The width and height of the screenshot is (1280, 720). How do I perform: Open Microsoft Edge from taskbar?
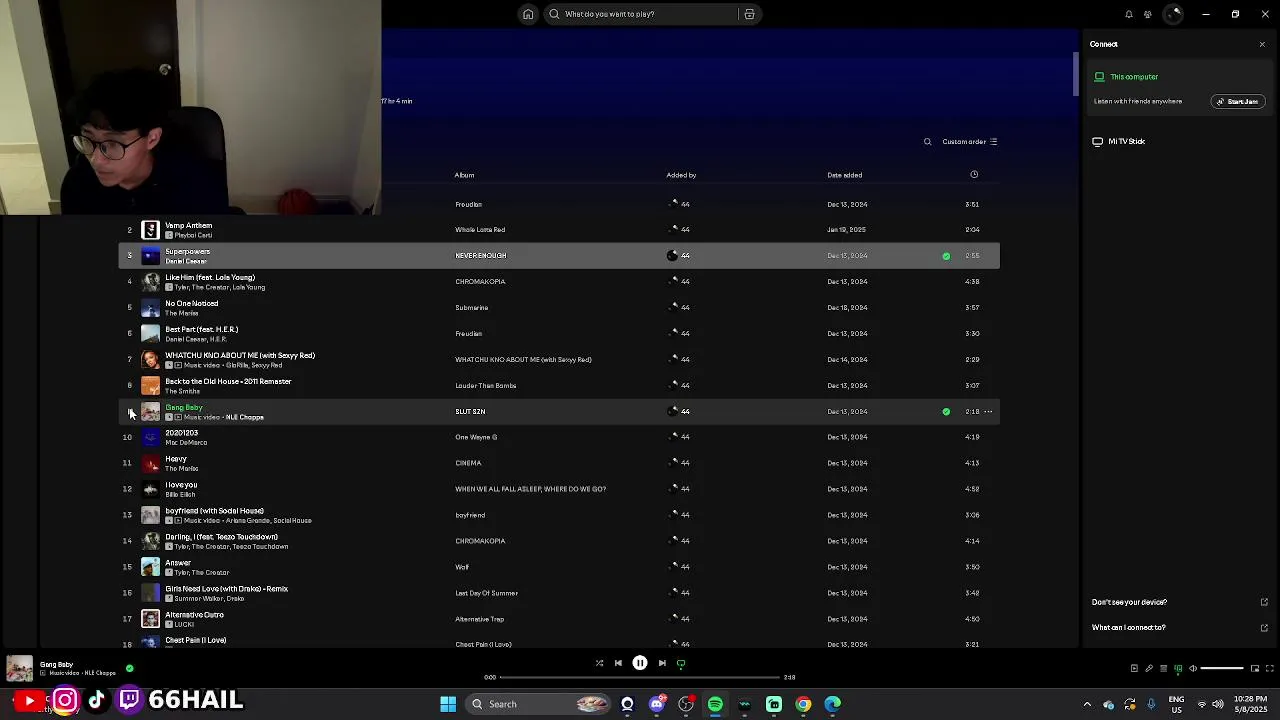tap(832, 704)
